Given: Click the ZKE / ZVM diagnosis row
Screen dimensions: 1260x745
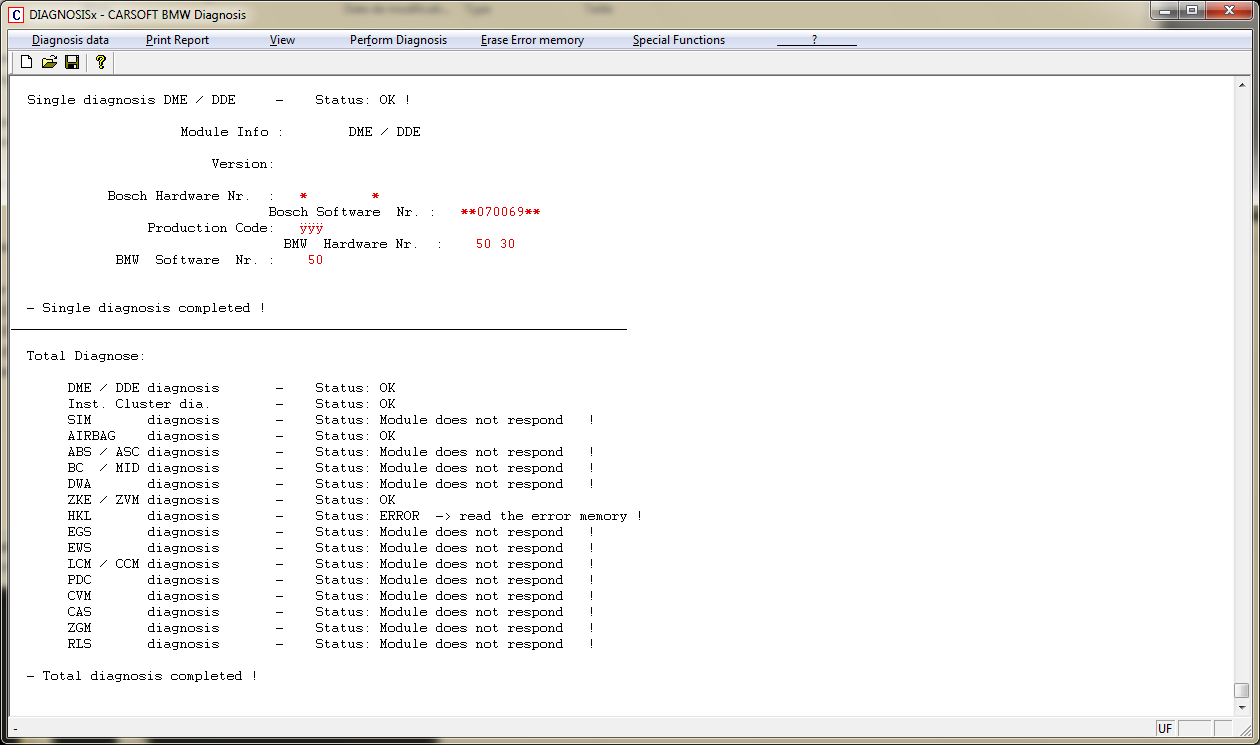Looking at the screenshot, I should pyautogui.click(x=231, y=500).
